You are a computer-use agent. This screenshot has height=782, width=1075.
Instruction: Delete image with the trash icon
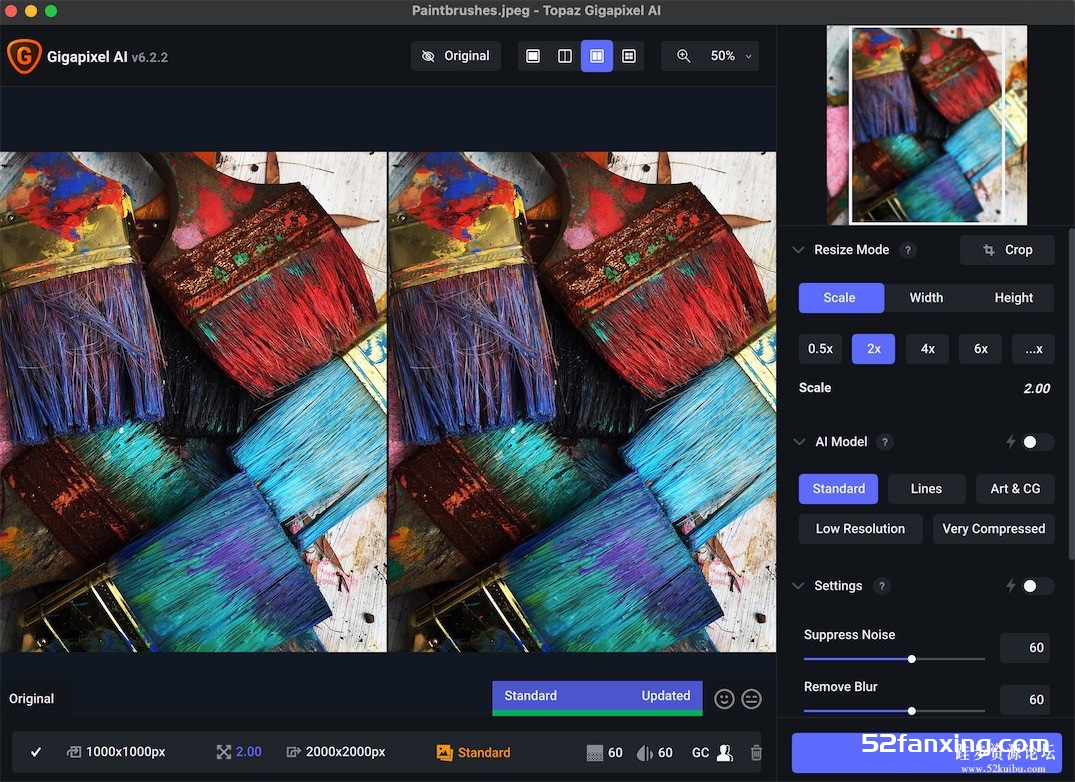tap(756, 753)
